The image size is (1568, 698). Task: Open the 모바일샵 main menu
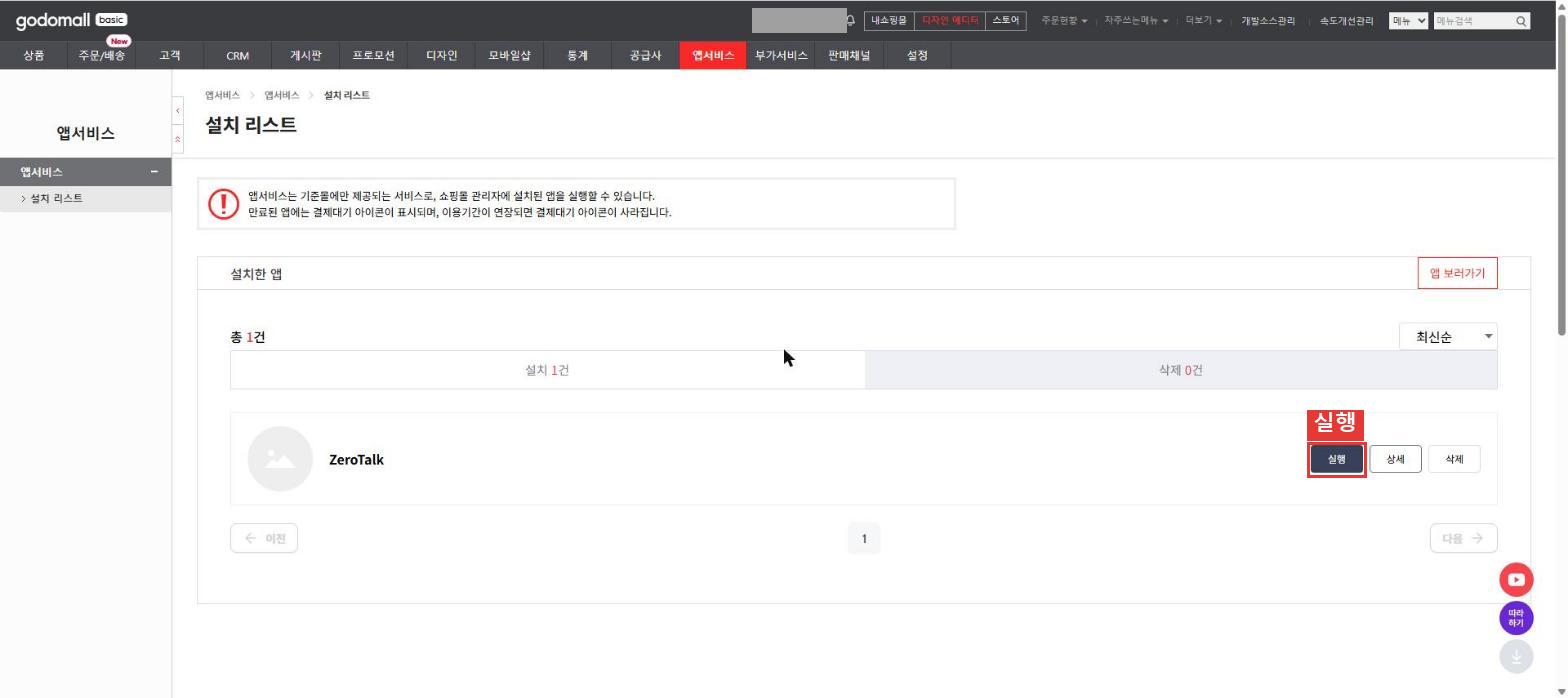point(510,56)
